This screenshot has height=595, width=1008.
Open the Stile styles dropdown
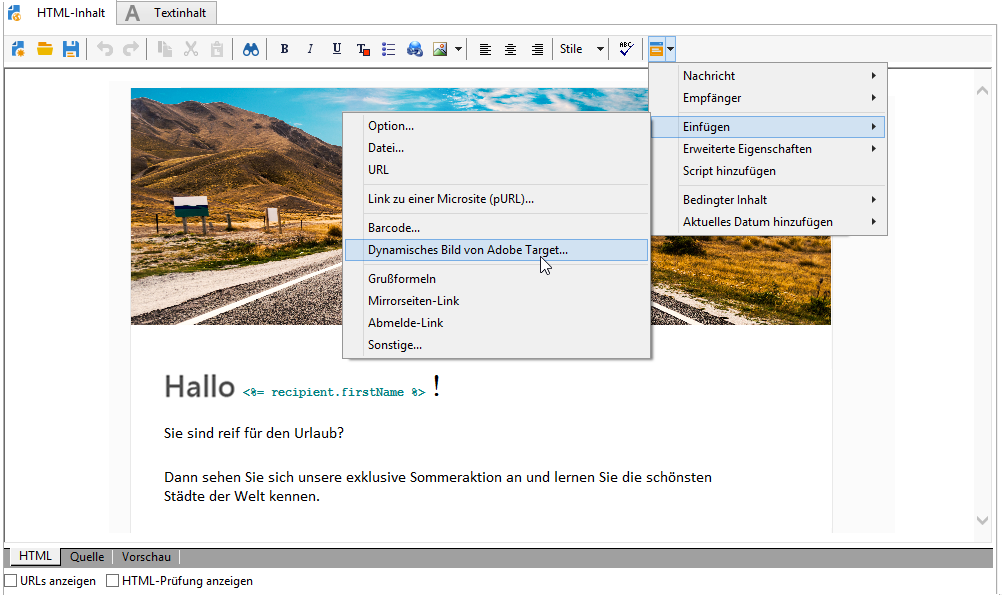pos(582,49)
